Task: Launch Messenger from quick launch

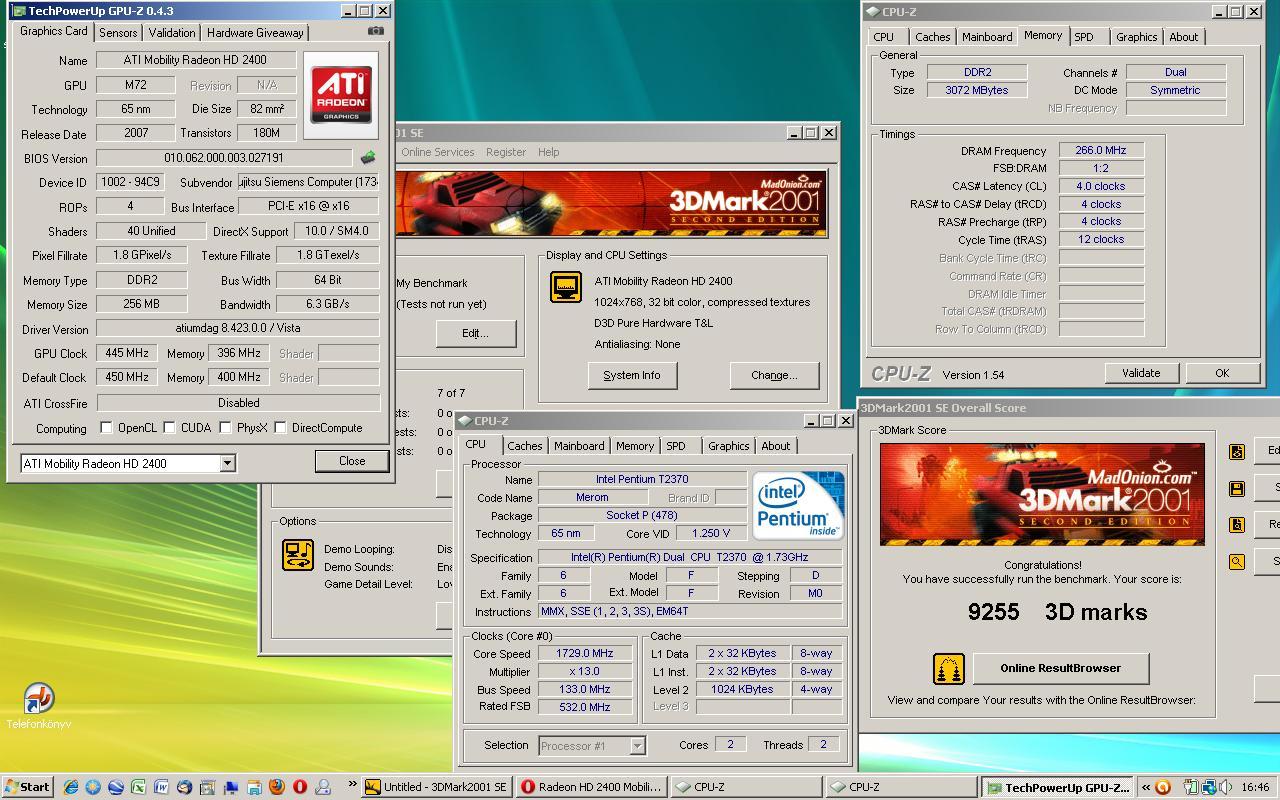Action: [x=322, y=787]
